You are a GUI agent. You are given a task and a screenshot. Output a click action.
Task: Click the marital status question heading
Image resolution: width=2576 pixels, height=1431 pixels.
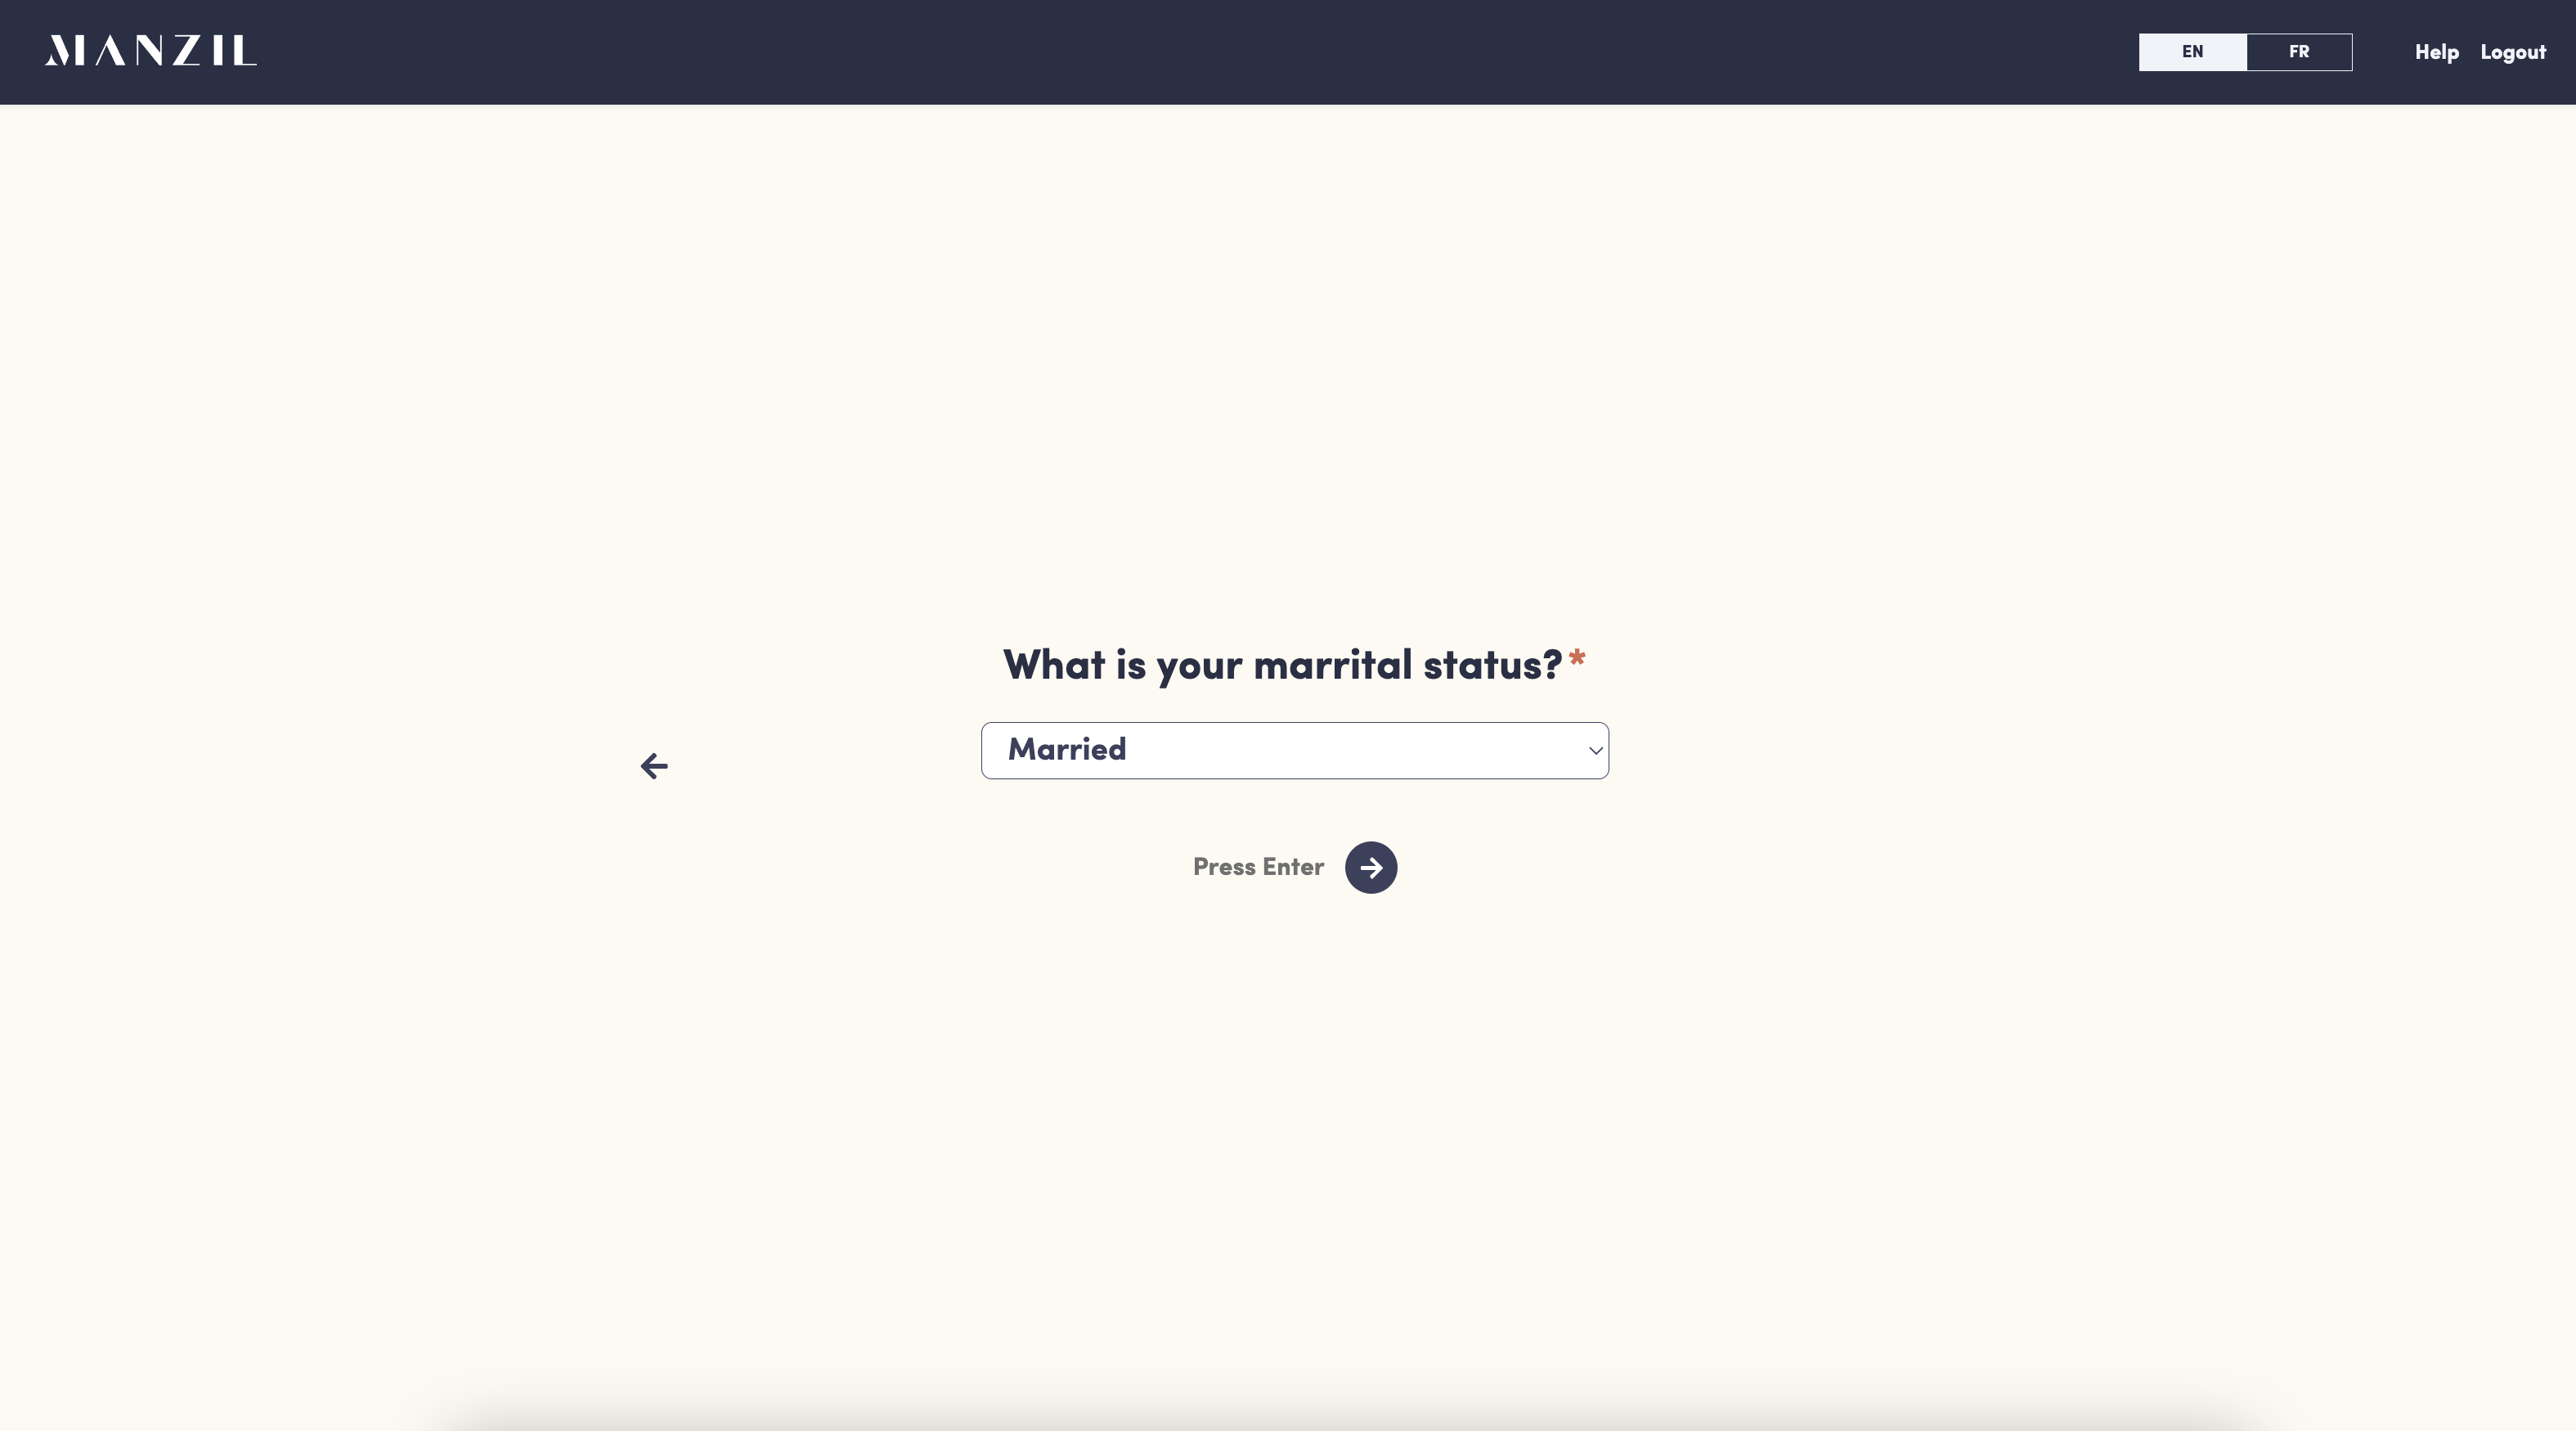tap(1282, 665)
